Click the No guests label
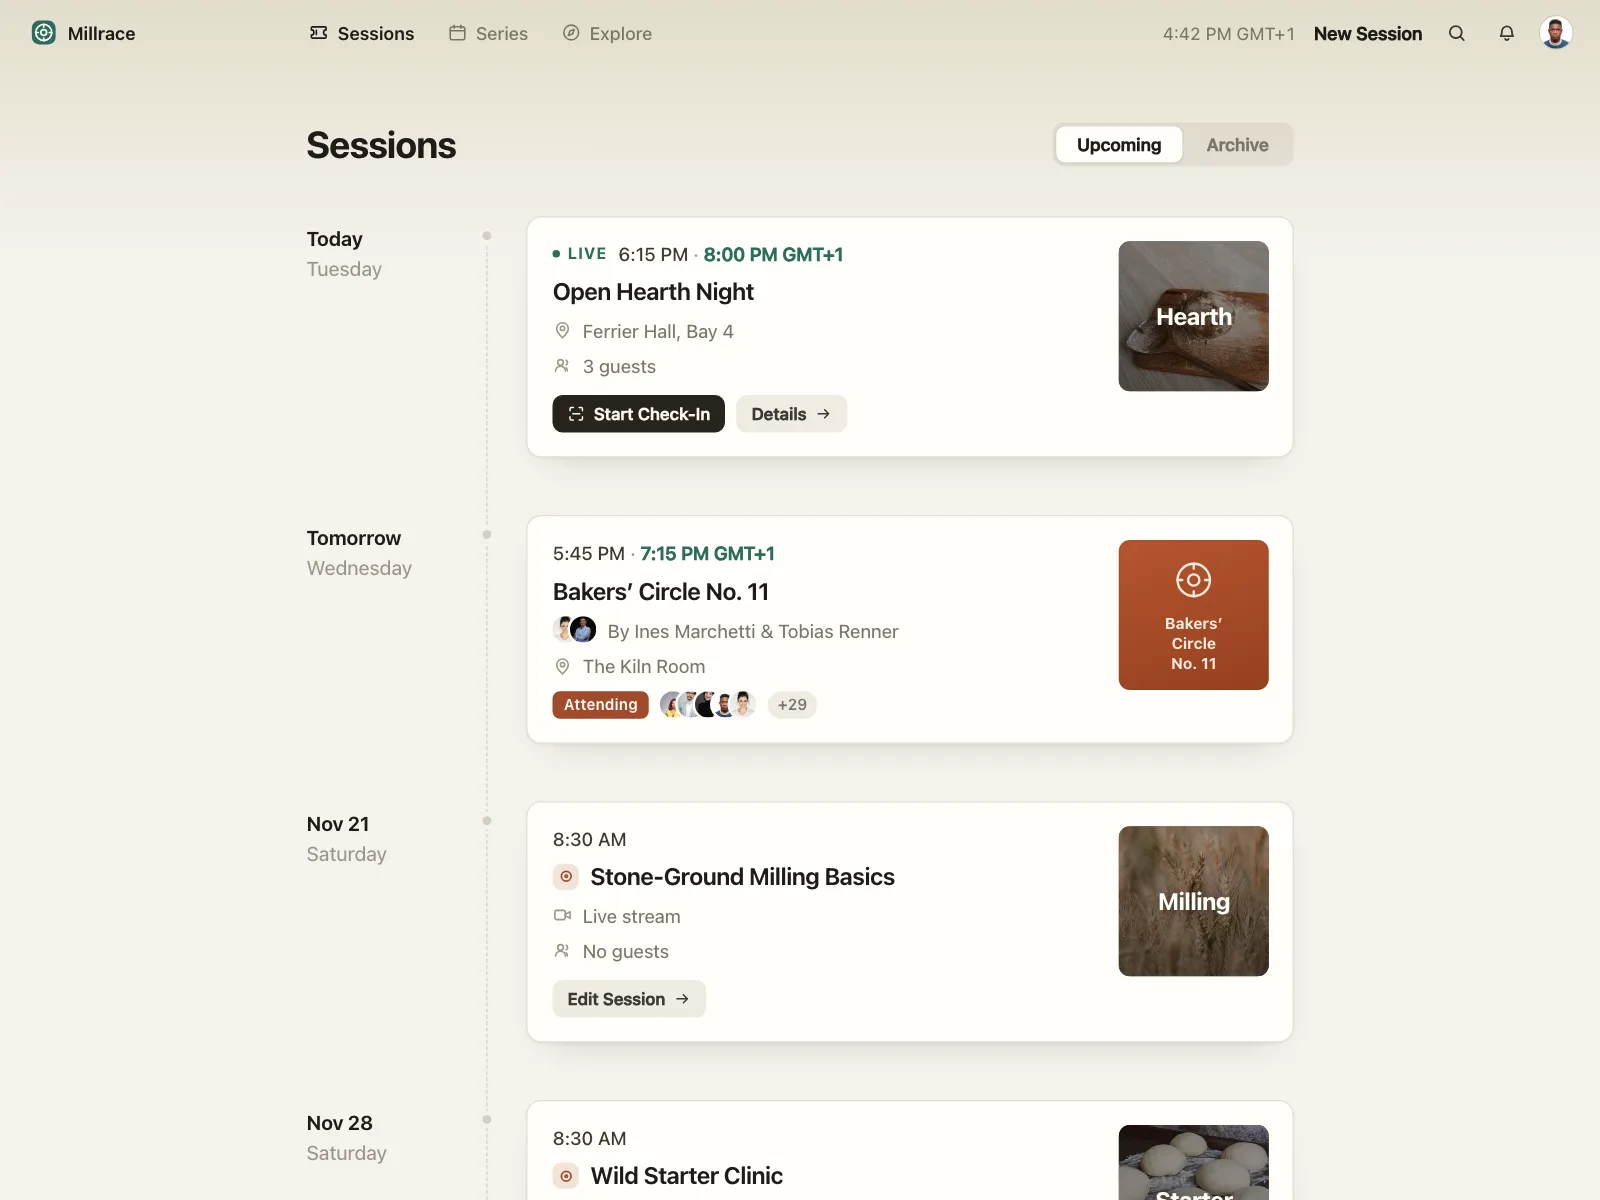The image size is (1600, 1200). 626,952
